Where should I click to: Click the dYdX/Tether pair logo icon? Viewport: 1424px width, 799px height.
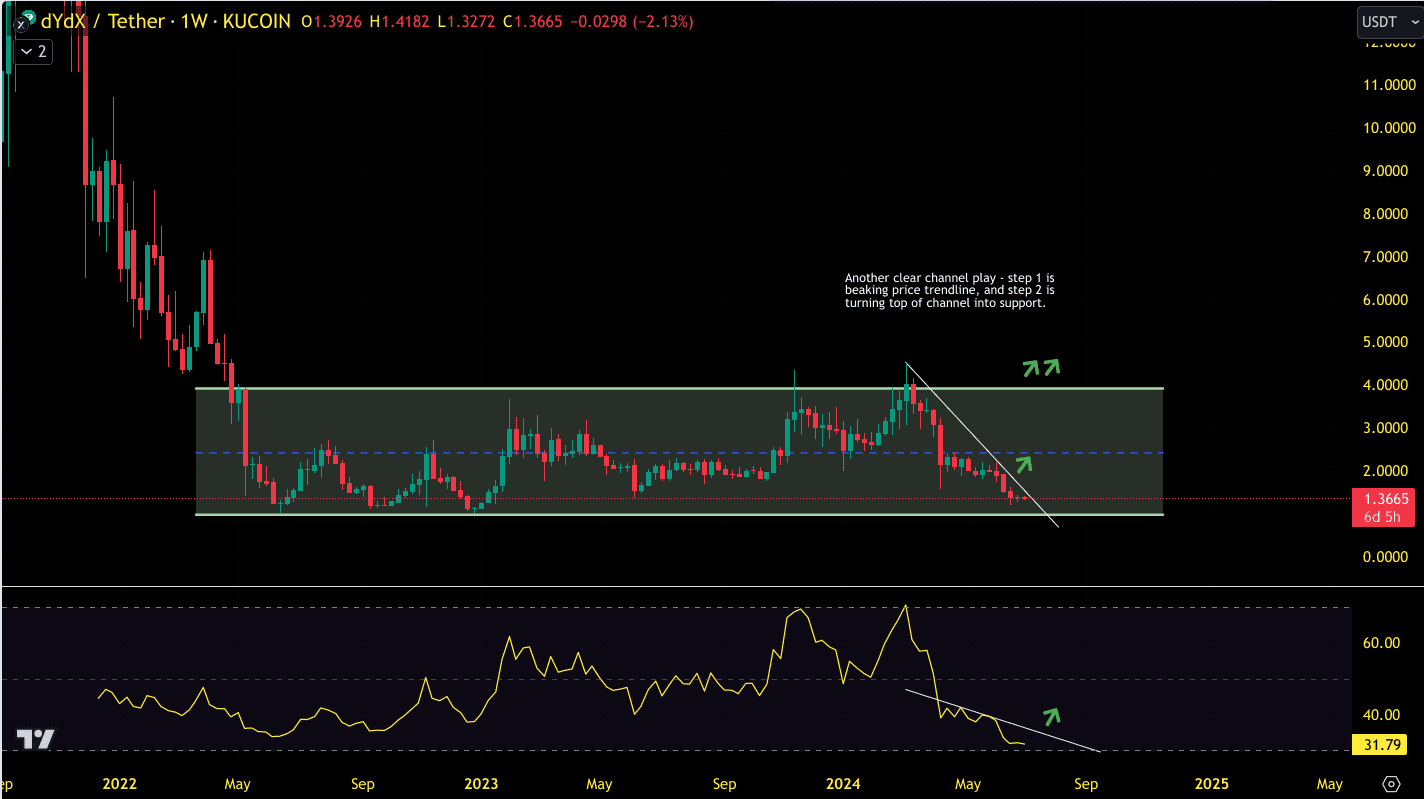[x=23, y=21]
